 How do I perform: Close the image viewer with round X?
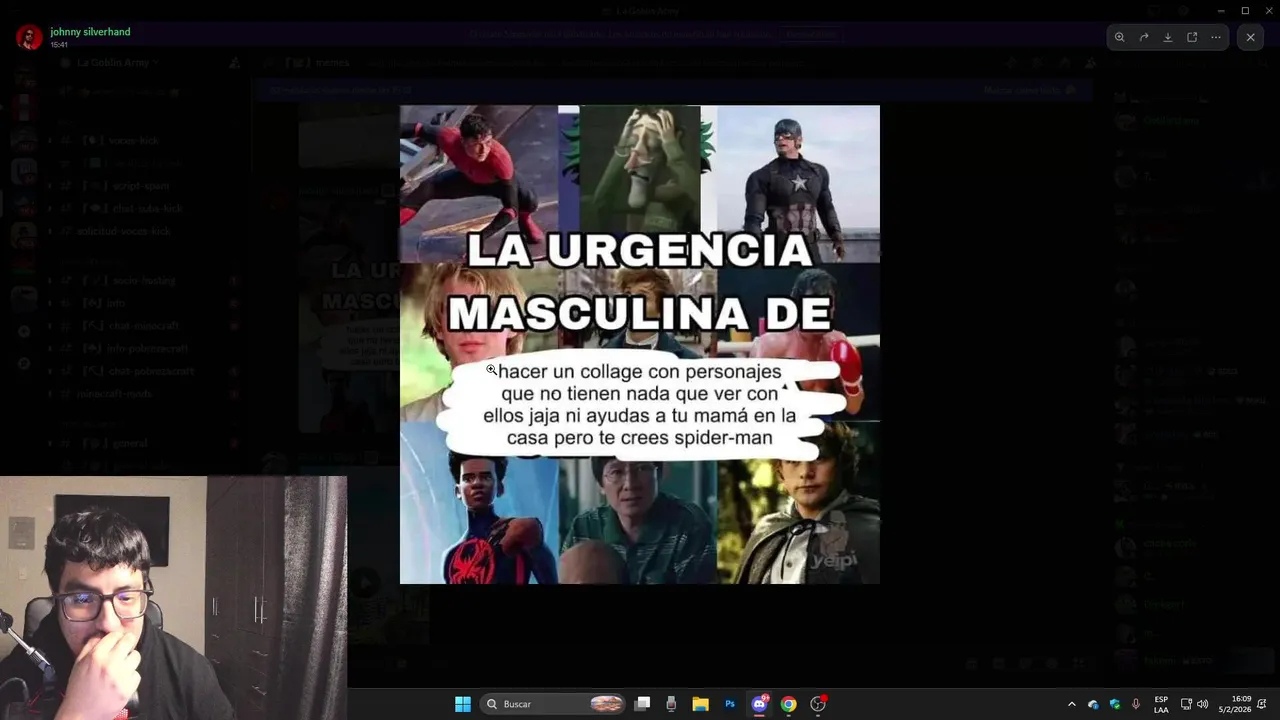(1250, 37)
